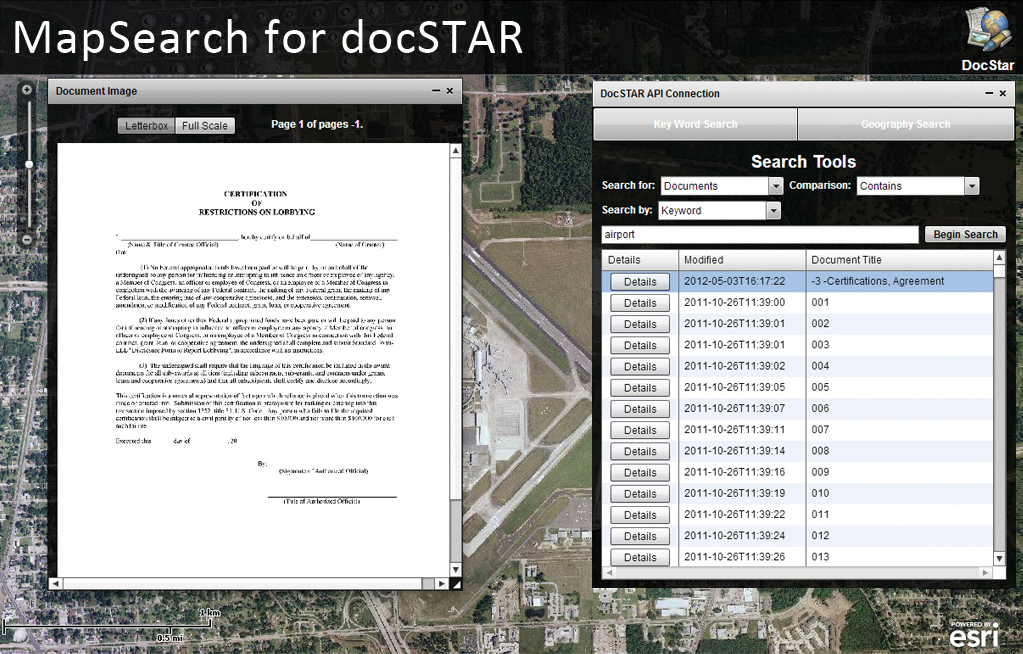Open Details for document 005
The width and height of the screenshot is (1023, 654).
tap(640, 388)
